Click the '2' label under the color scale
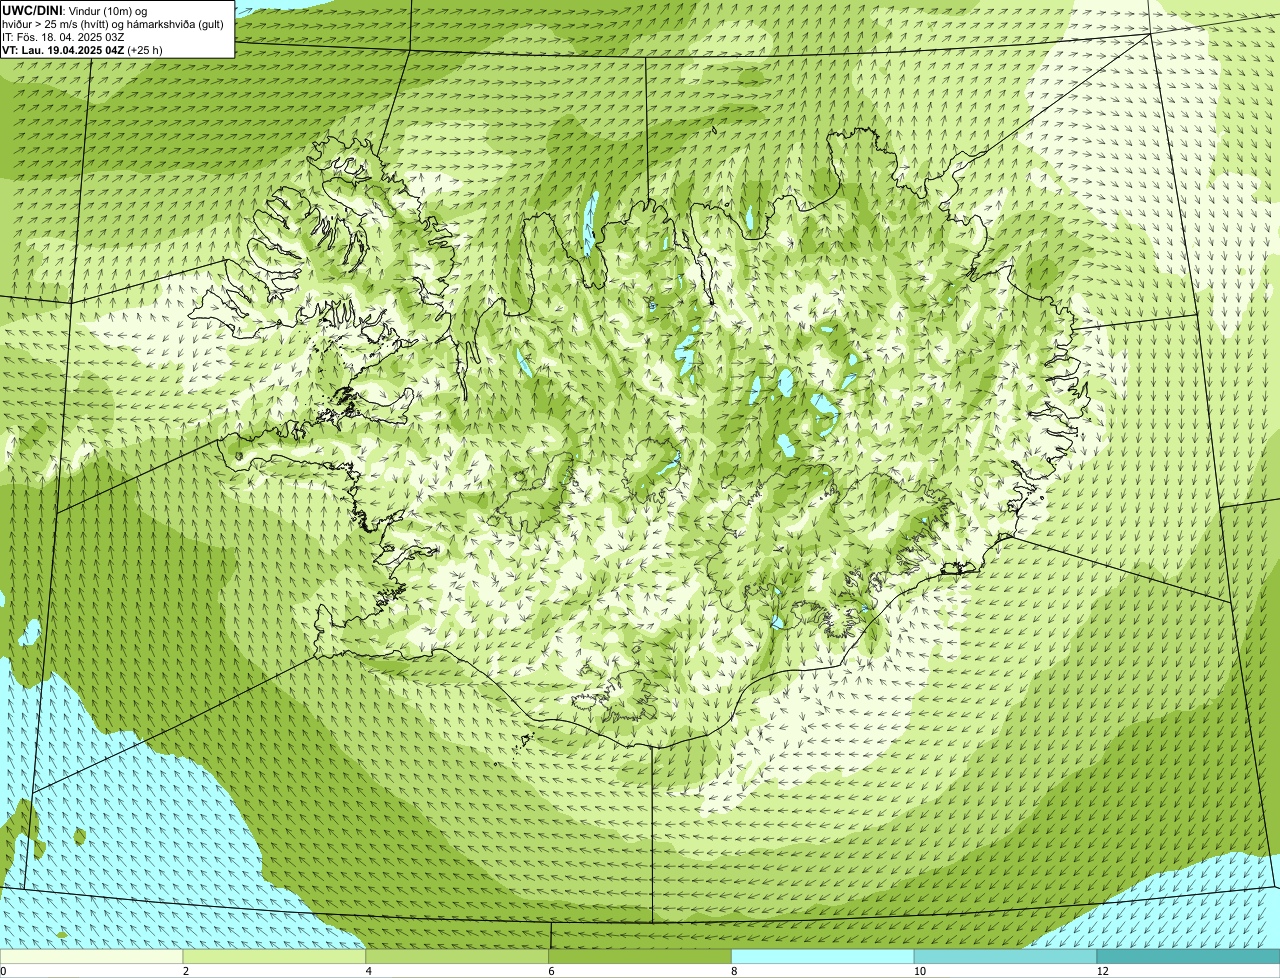This screenshot has width=1280, height=978. click(186, 971)
